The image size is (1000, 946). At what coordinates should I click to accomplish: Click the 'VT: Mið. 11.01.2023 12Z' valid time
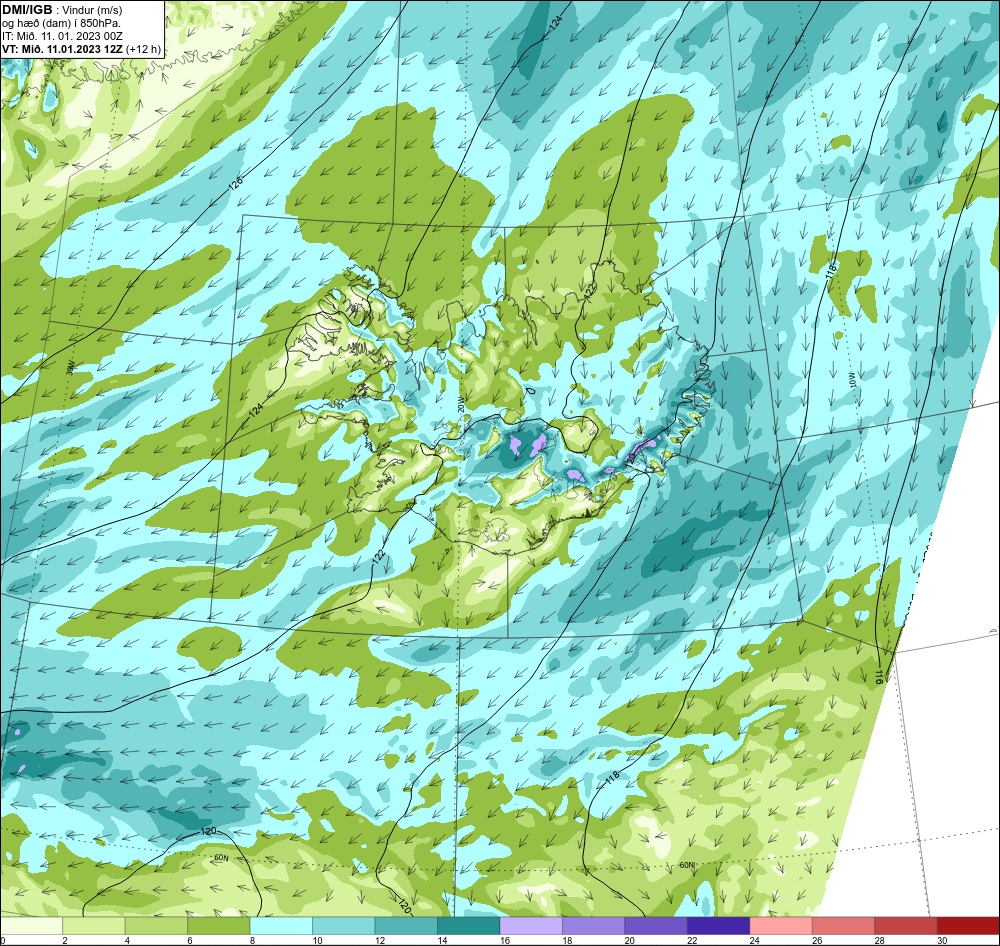tap(62, 49)
